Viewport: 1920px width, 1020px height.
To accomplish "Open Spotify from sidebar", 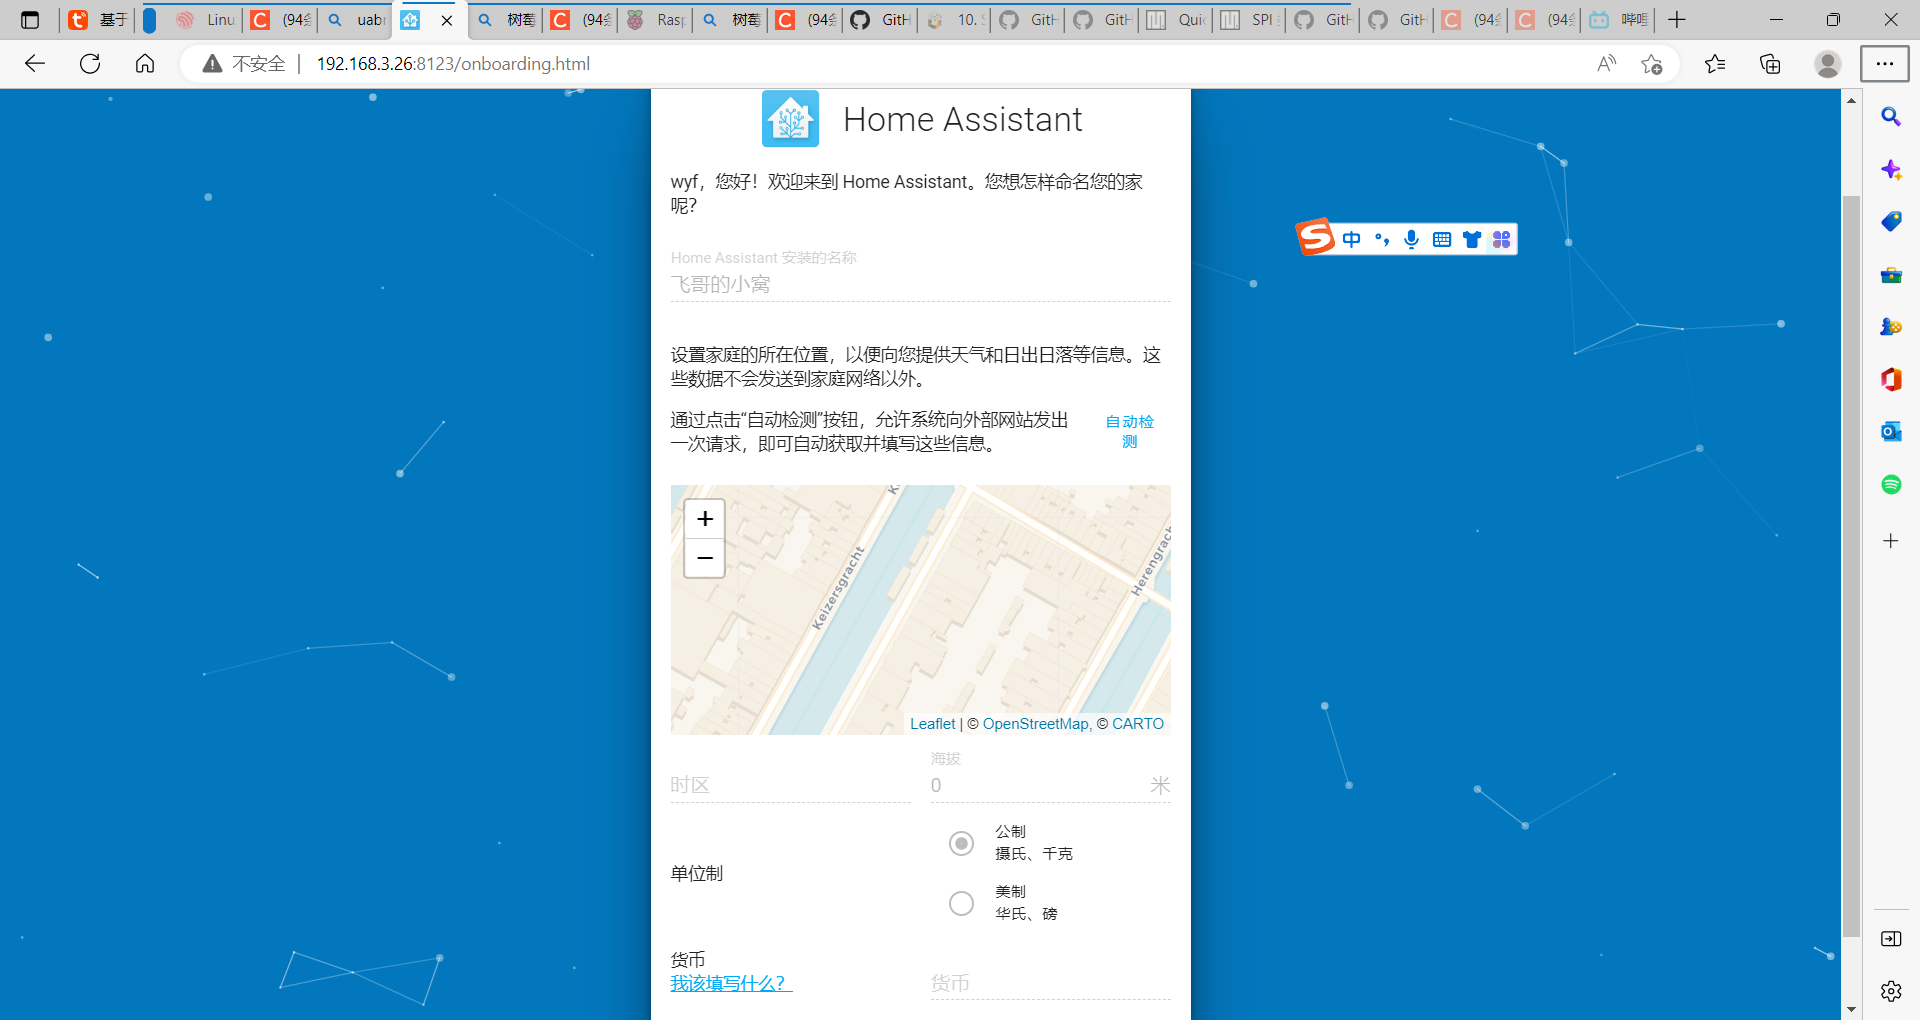I will click(x=1891, y=484).
